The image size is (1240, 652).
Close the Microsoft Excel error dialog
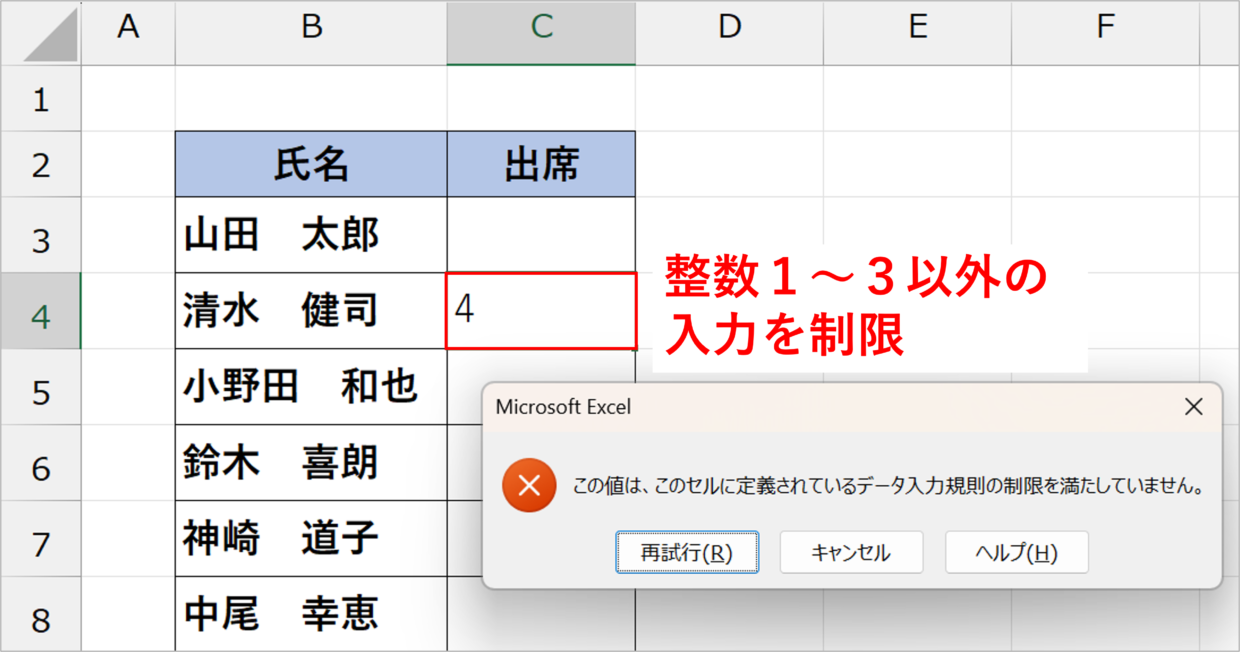(1193, 407)
